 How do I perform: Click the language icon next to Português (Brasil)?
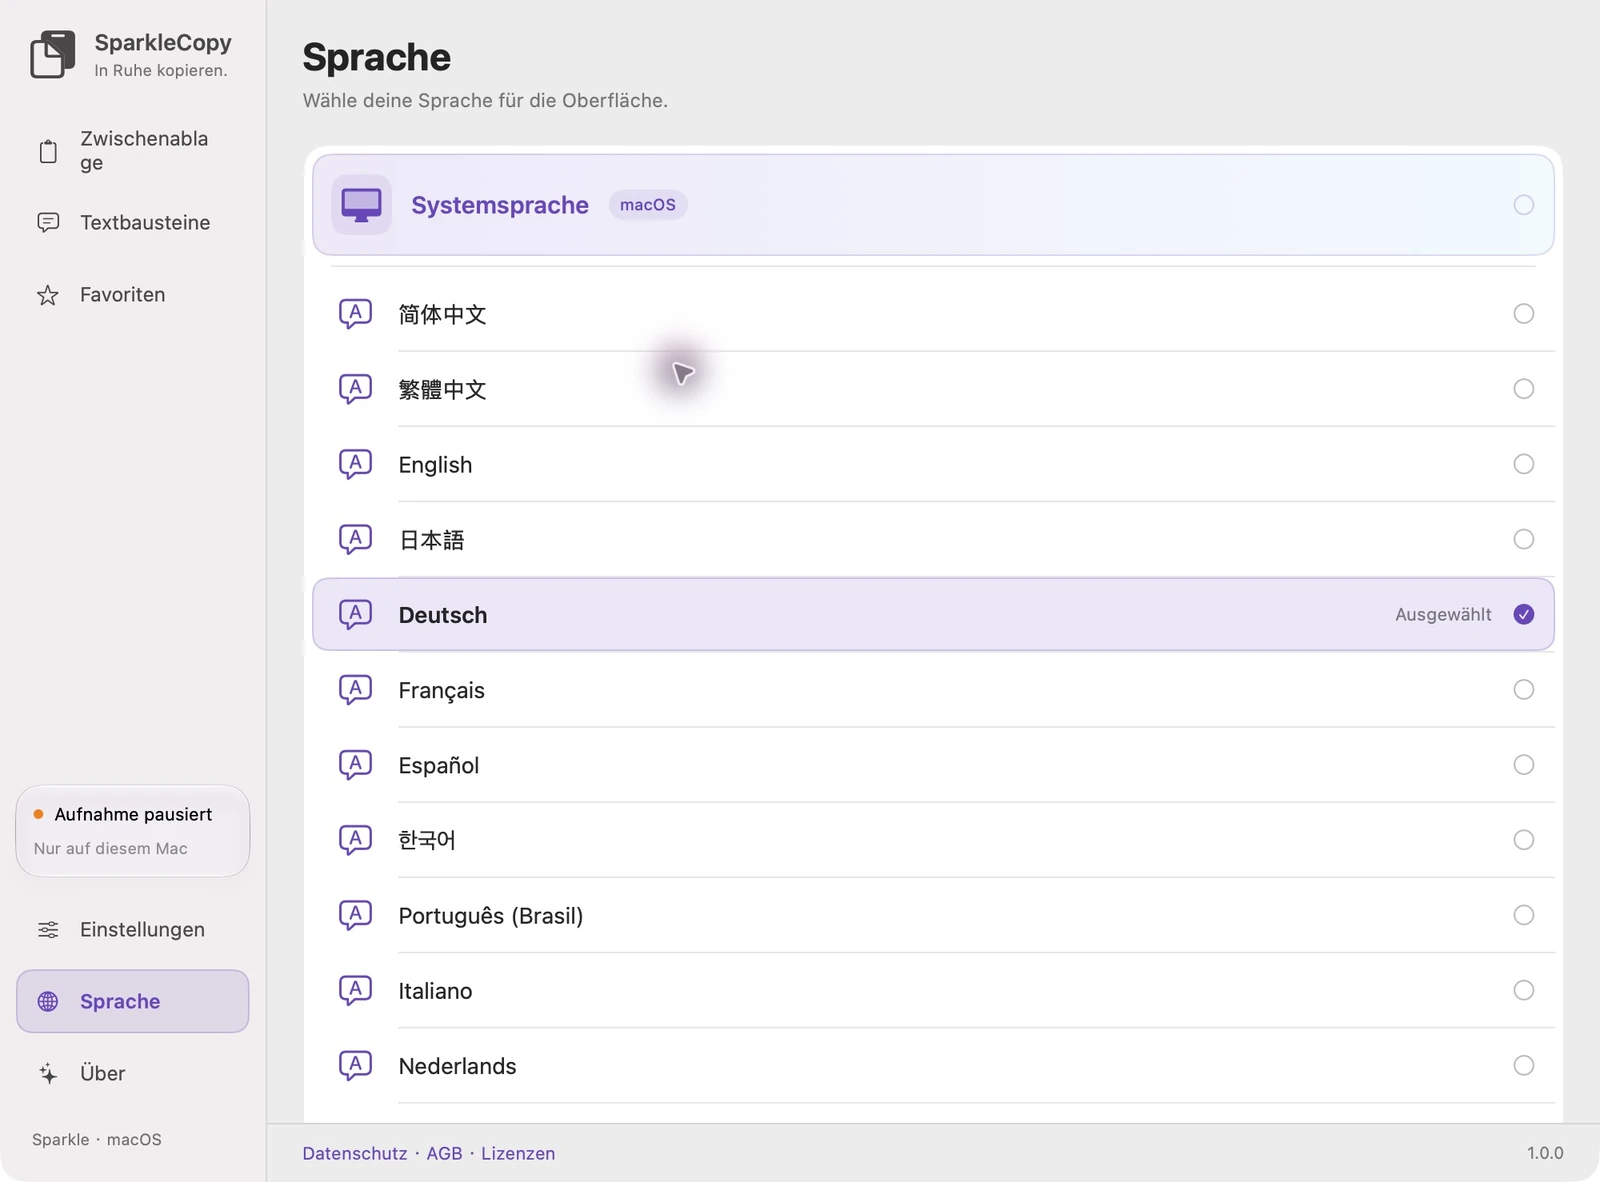click(355, 915)
